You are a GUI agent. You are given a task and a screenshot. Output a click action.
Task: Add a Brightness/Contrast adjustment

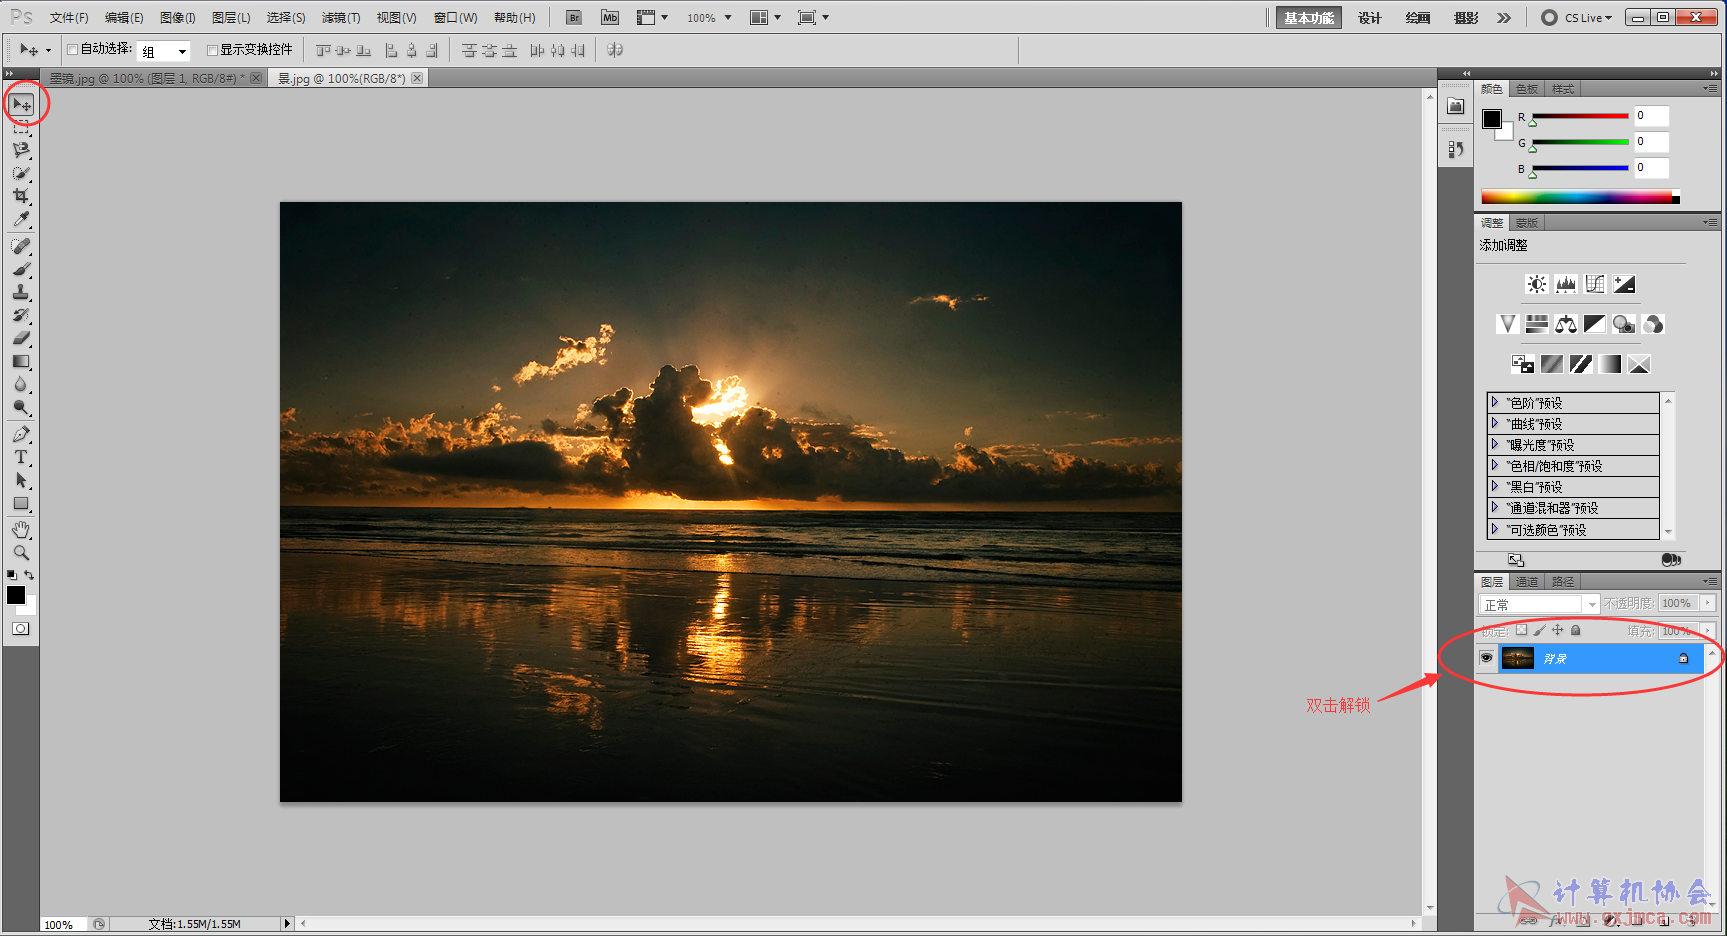1537,284
